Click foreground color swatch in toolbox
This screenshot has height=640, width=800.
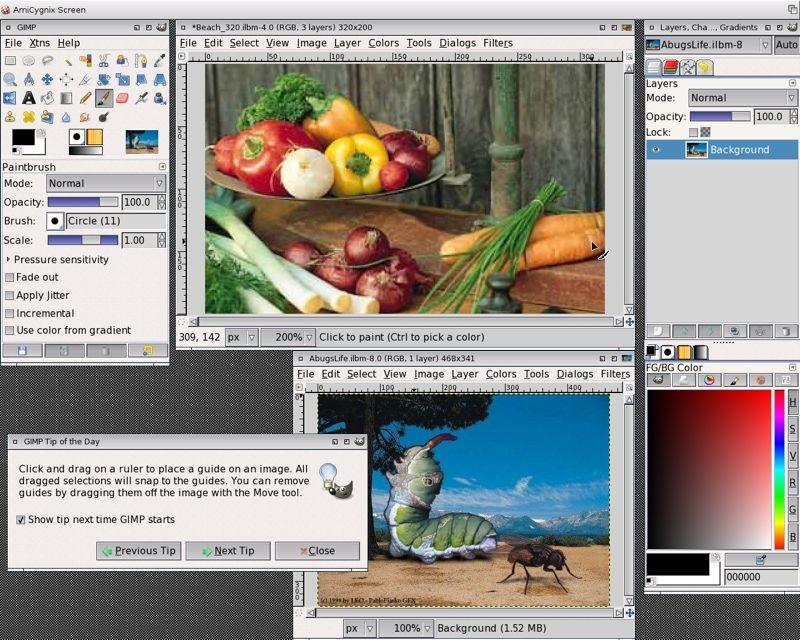(23, 137)
